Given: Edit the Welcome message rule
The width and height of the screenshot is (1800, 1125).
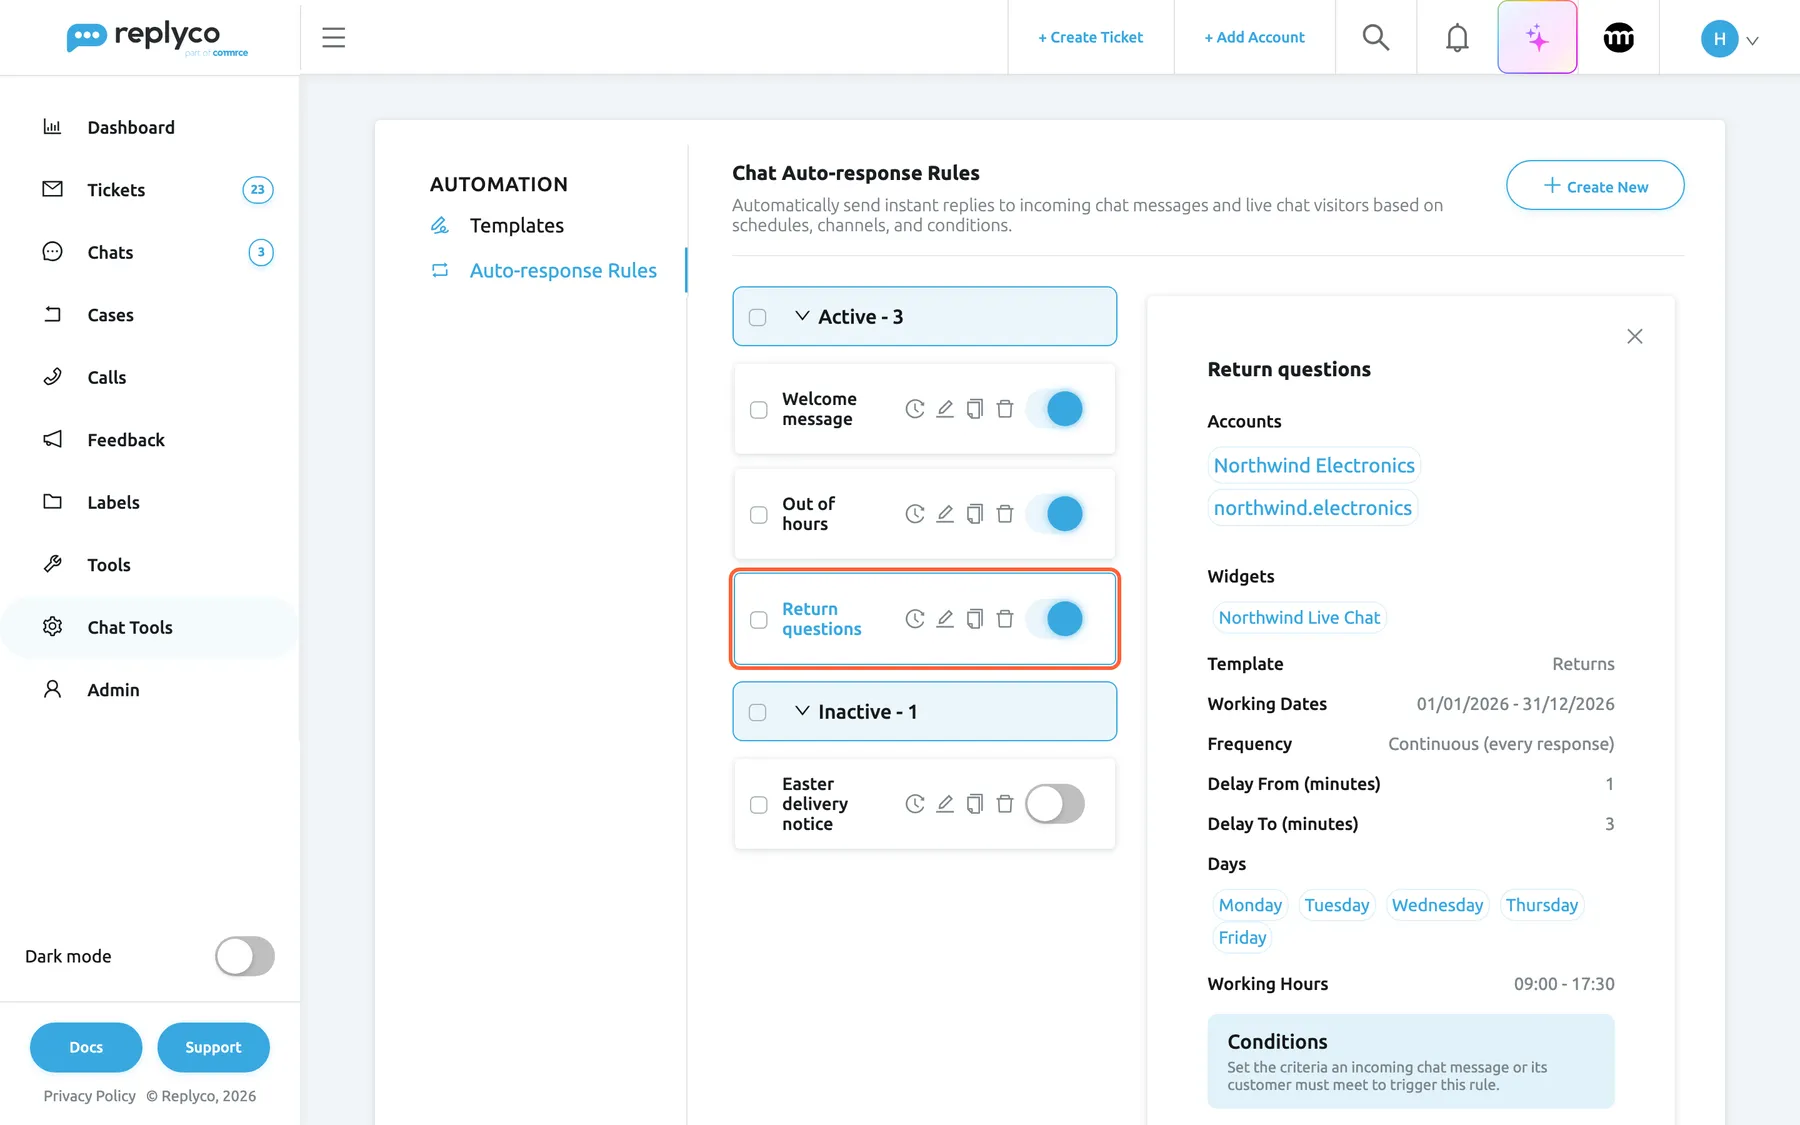Looking at the screenshot, I should [945, 409].
